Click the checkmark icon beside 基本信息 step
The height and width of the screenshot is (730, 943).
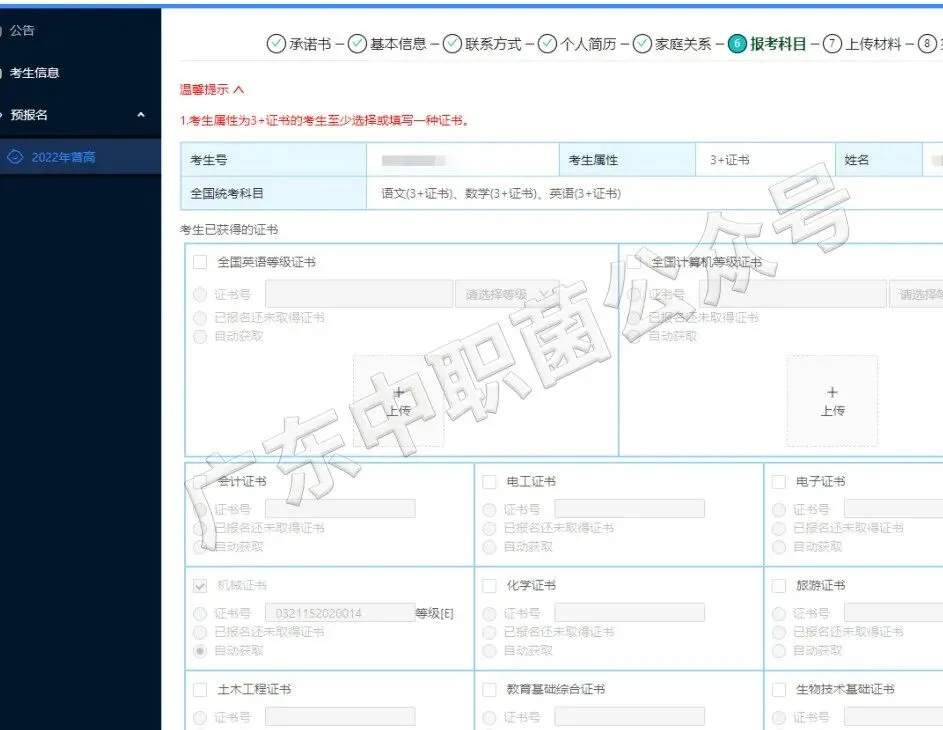(357, 44)
